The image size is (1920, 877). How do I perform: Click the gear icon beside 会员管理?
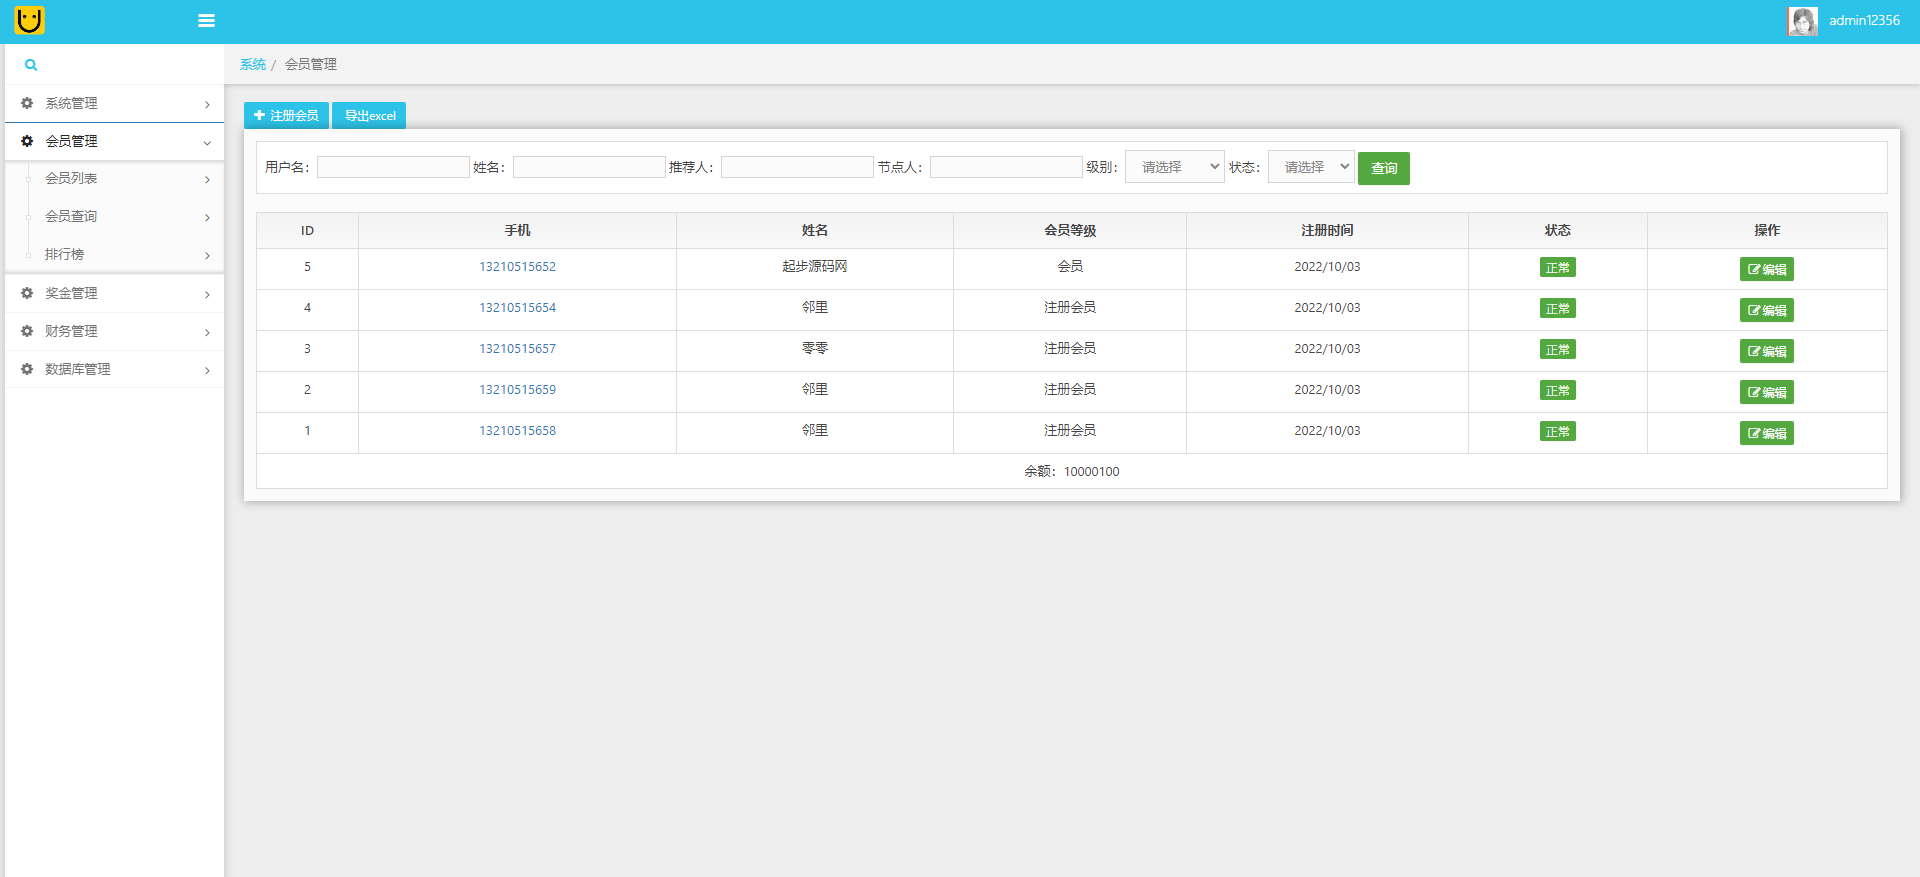[x=27, y=141]
